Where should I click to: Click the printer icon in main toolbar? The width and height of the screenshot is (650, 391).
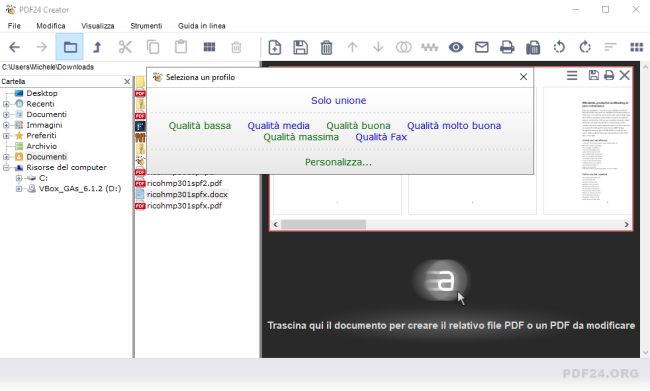click(x=507, y=47)
